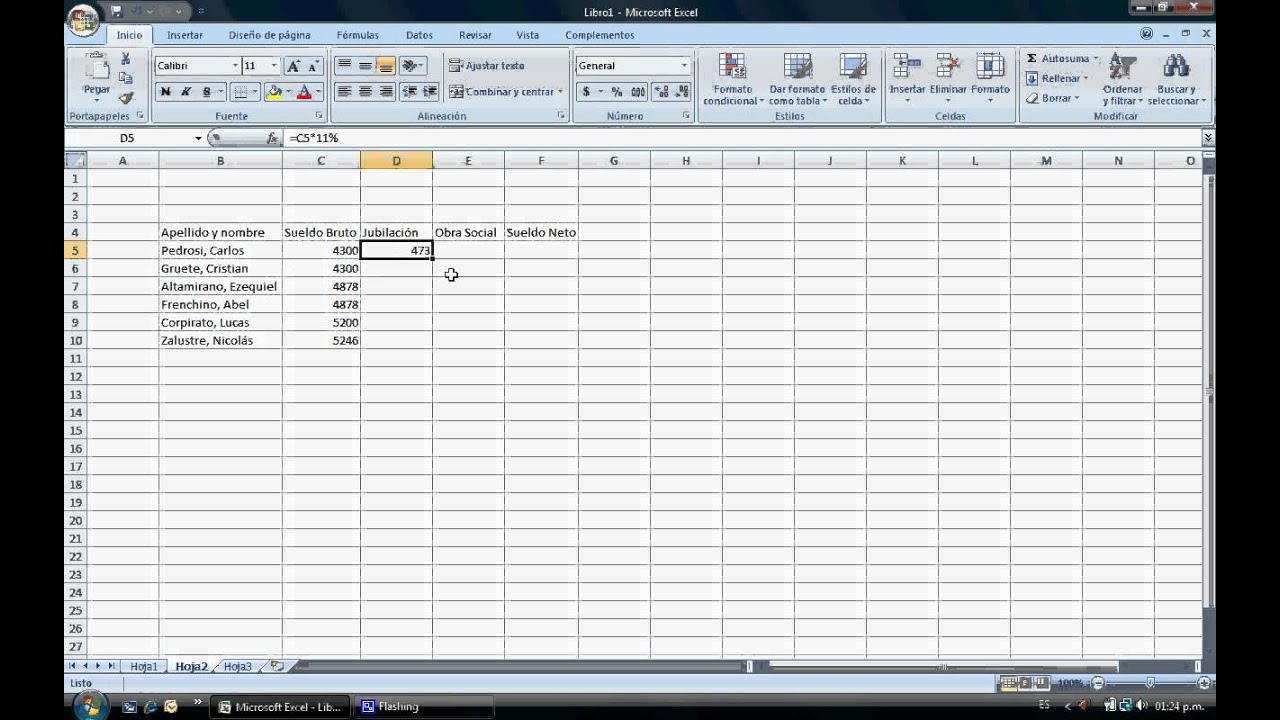Viewport: 1280px width, 720px height.
Task: Open the Insertar ribbon tab
Action: pyautogui.click(x=185, y=35)
